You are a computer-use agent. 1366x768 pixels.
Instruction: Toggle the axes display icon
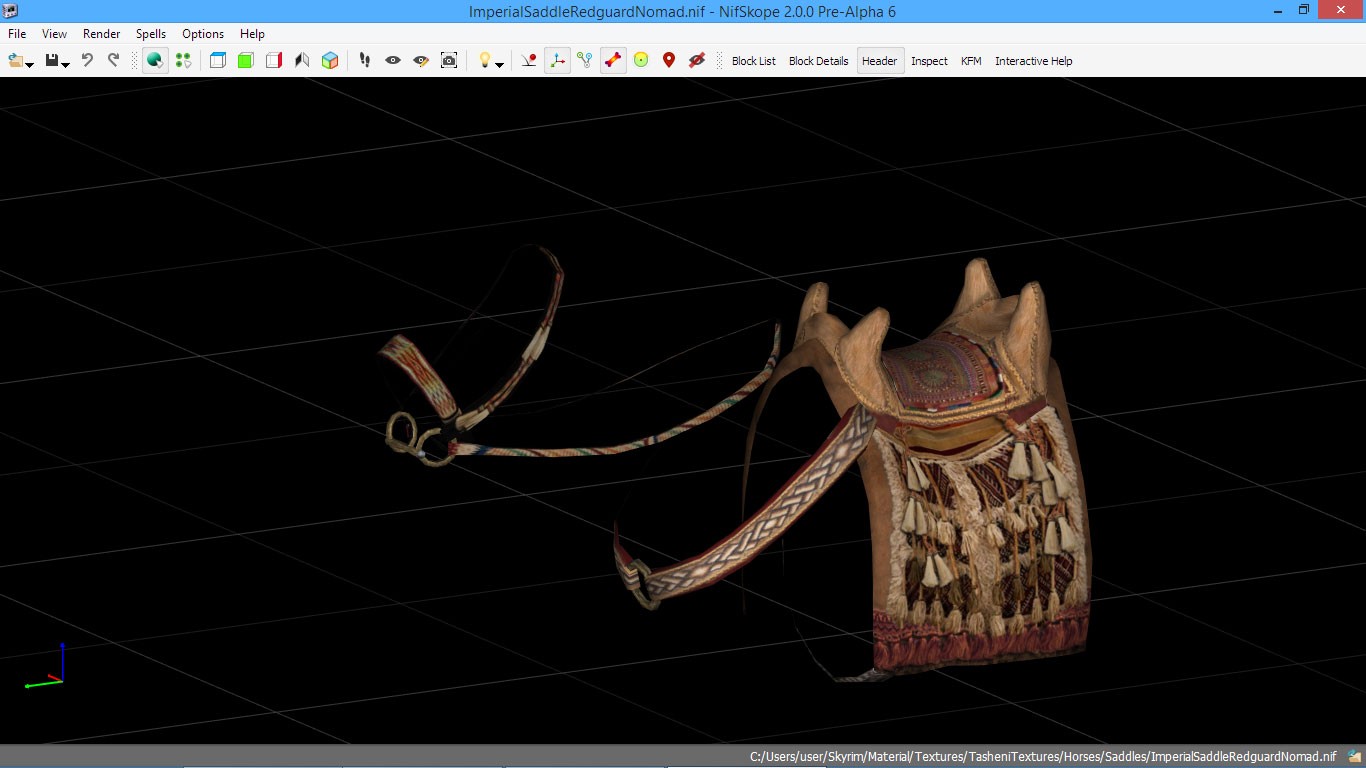click(557, 60)
